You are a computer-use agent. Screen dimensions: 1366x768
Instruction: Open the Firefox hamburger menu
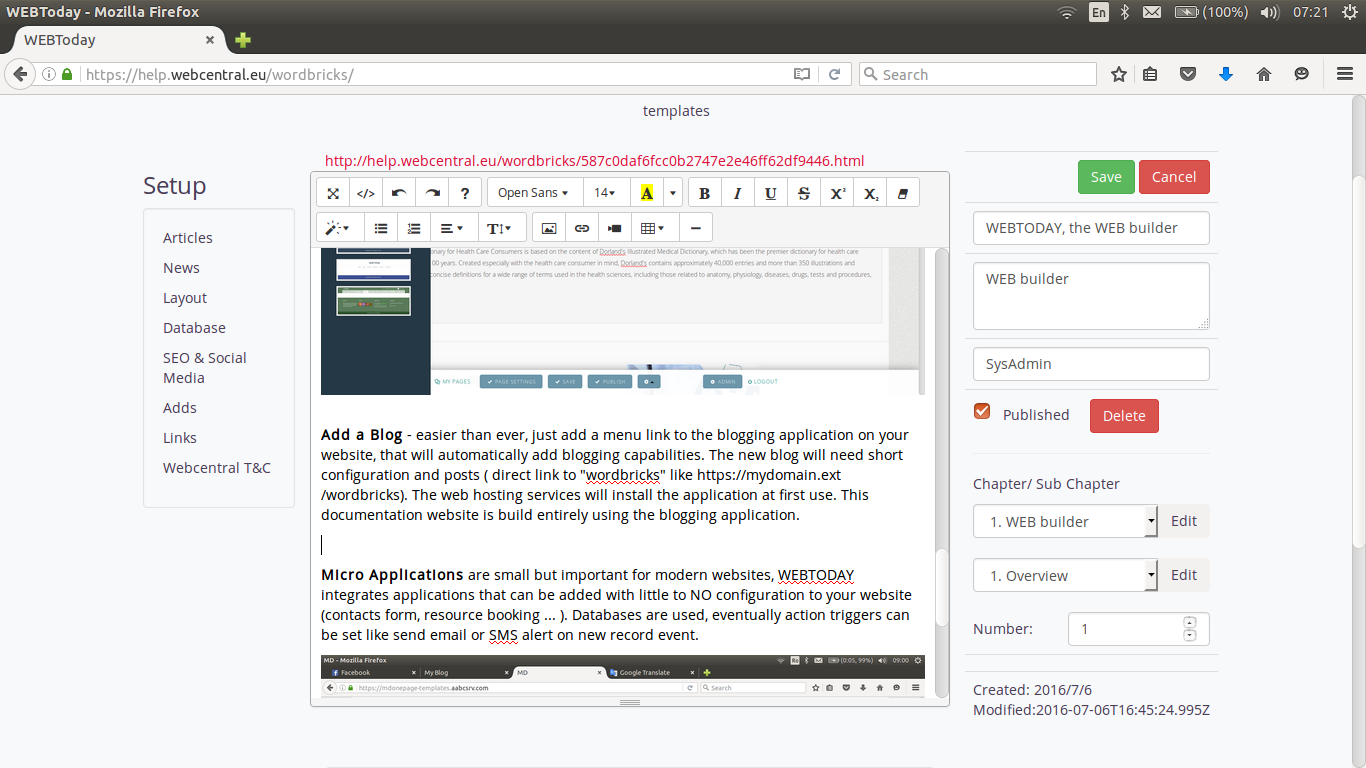coord(1345,74)
